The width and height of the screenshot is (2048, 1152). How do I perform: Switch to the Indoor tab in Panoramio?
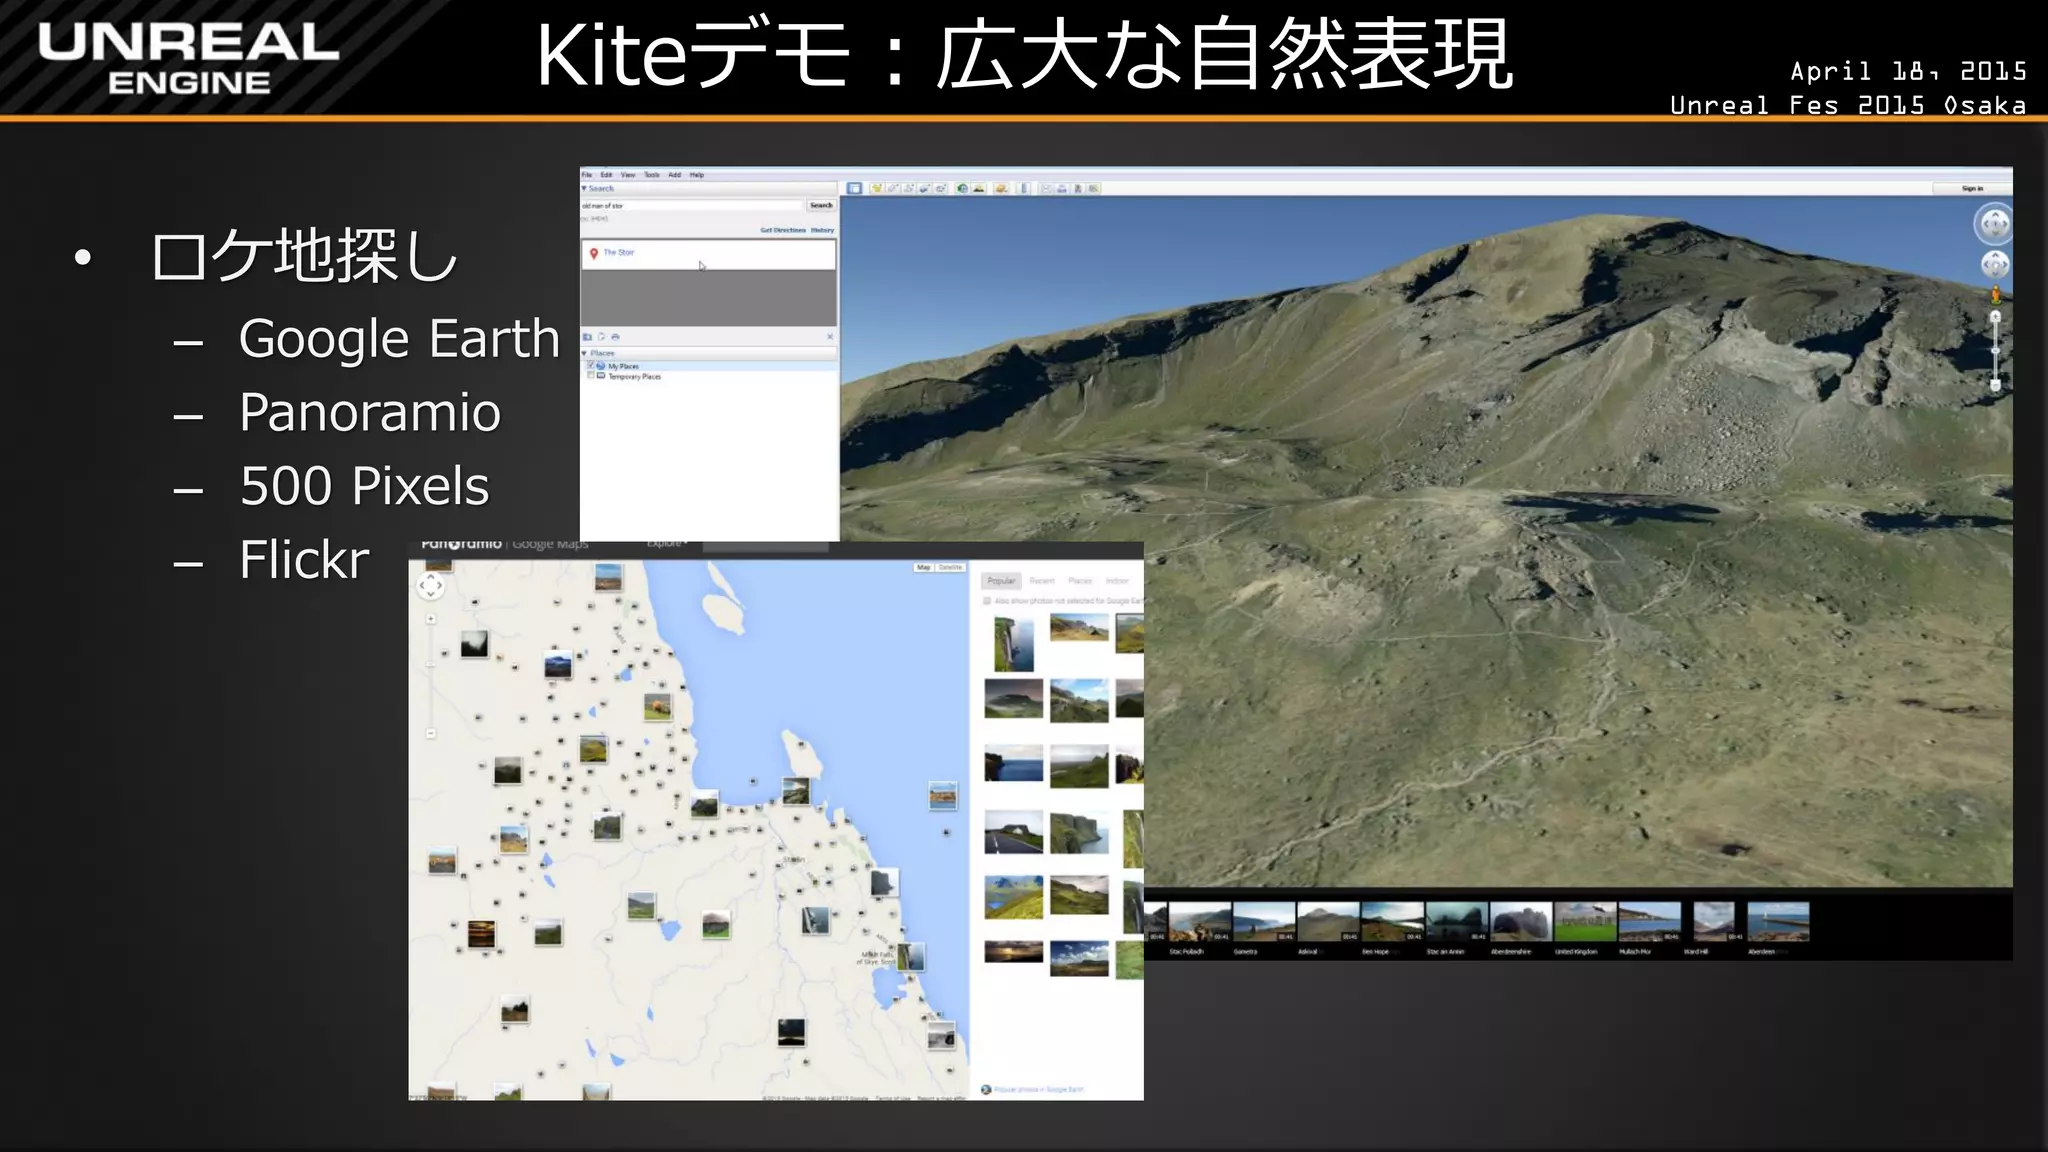(x=1117, y=581)
